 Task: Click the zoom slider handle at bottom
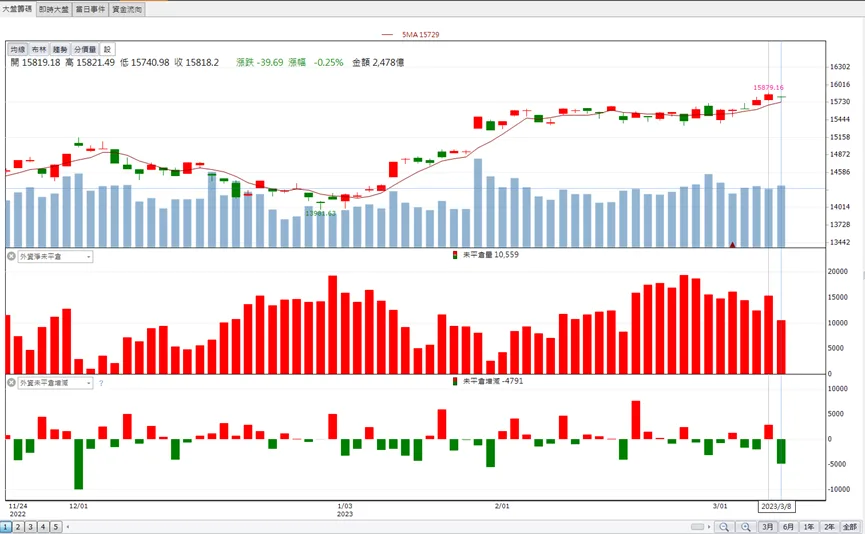pos(697,527)
